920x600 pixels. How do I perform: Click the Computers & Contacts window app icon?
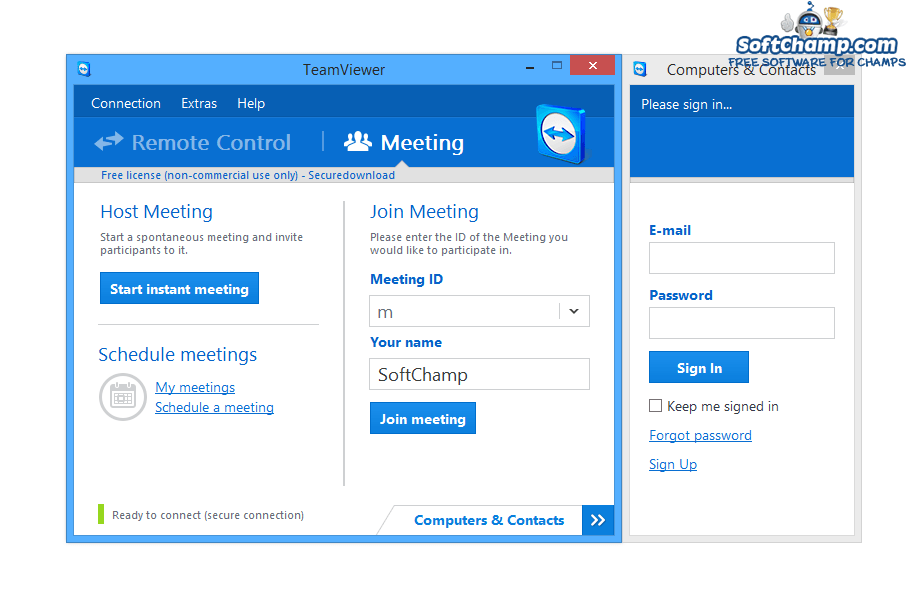(x=640, y=69)
